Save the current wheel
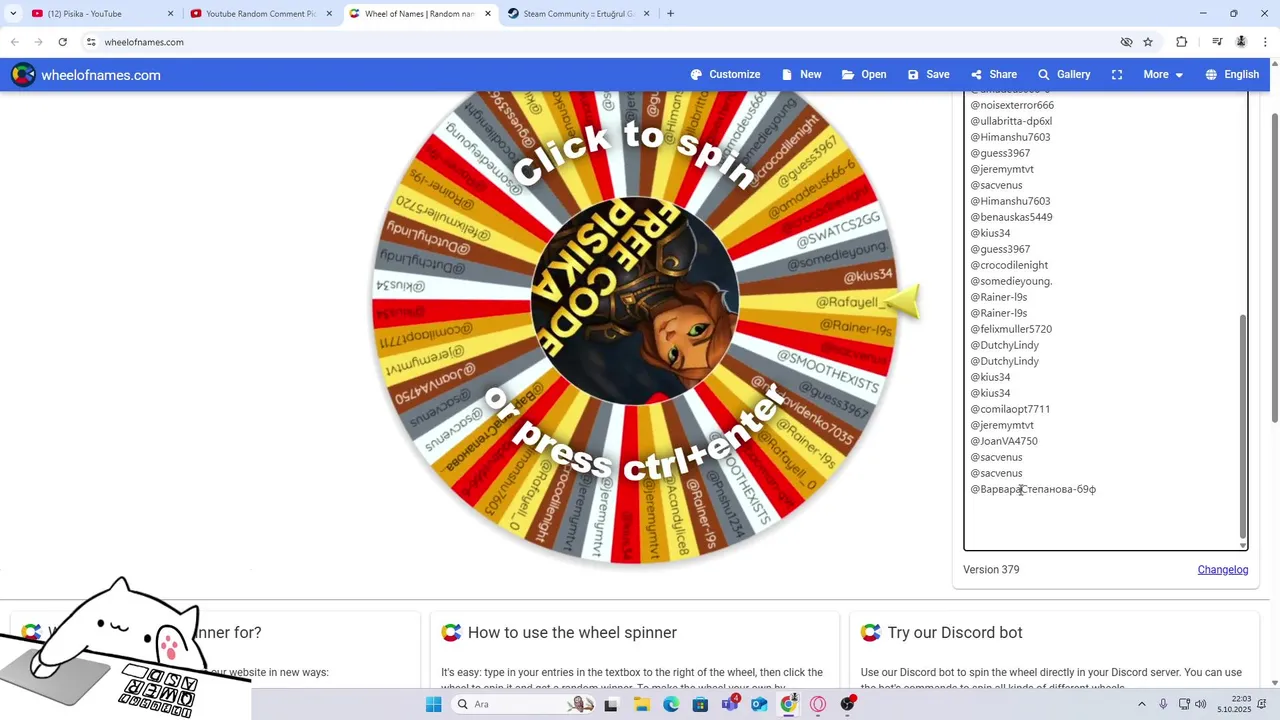The width and height of the screenshot is (1280, 720). click(x=928, y=75)
